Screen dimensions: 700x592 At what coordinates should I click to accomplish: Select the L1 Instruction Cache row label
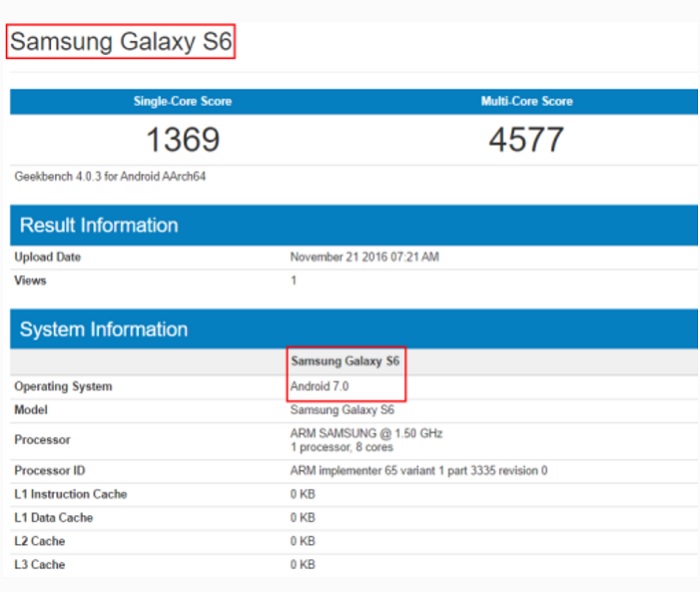[x=70, y=494]
